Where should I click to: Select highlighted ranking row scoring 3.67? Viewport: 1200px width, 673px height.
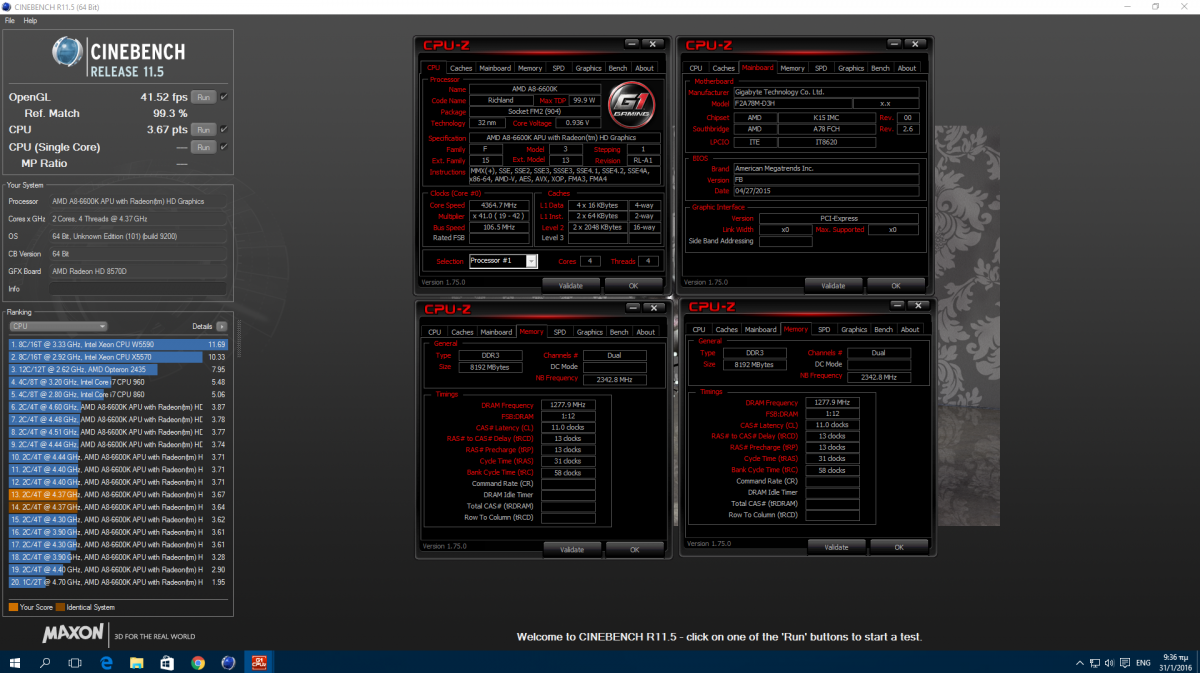click(118, 494)
